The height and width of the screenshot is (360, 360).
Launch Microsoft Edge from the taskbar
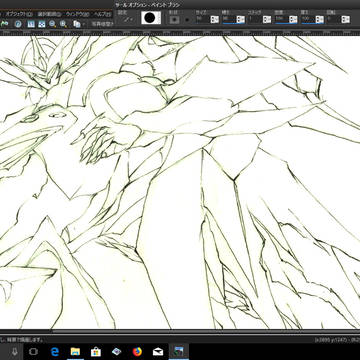[55, 351]
